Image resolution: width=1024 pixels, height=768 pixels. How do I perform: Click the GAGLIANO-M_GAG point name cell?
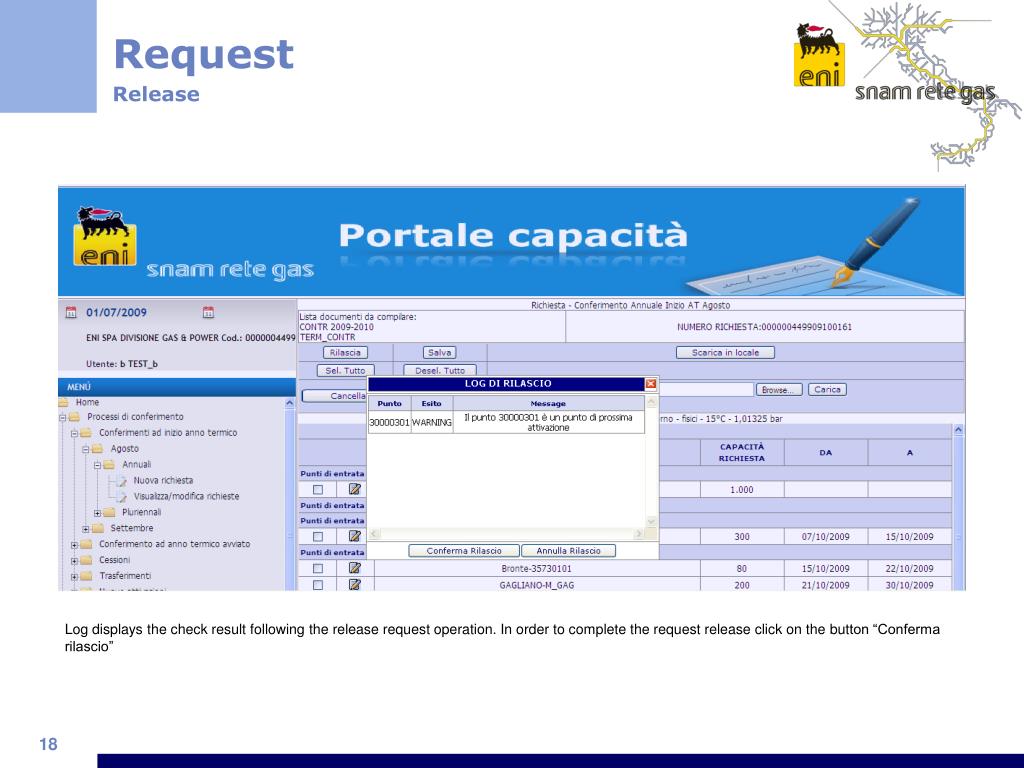click(x=536, y=584)
